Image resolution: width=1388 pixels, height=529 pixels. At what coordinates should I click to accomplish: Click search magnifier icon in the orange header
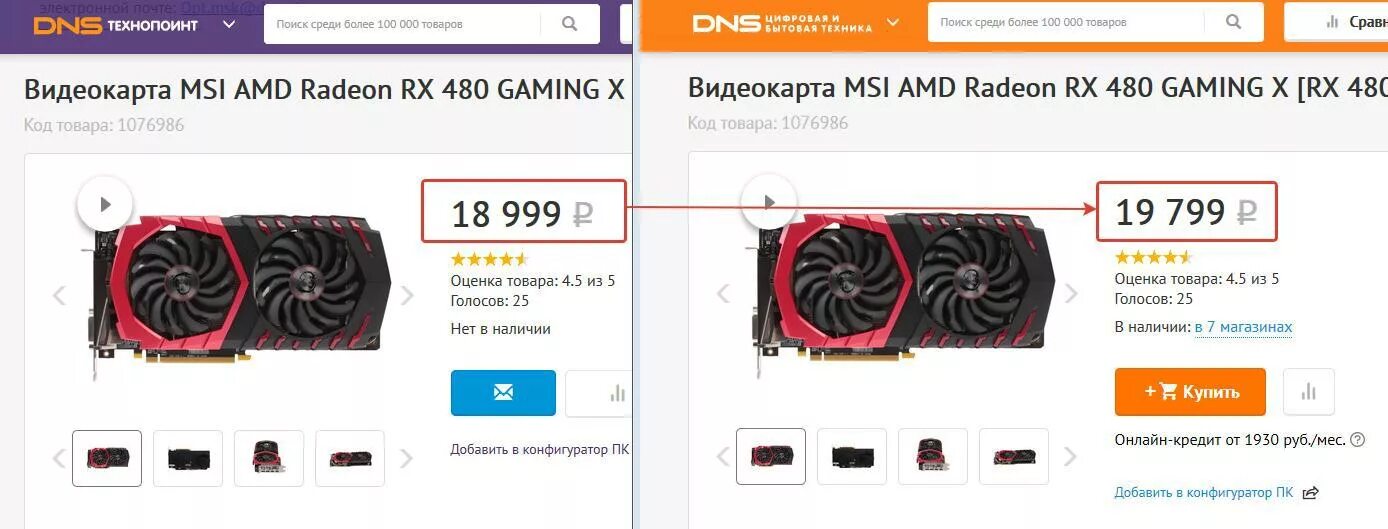[1234, 22]
